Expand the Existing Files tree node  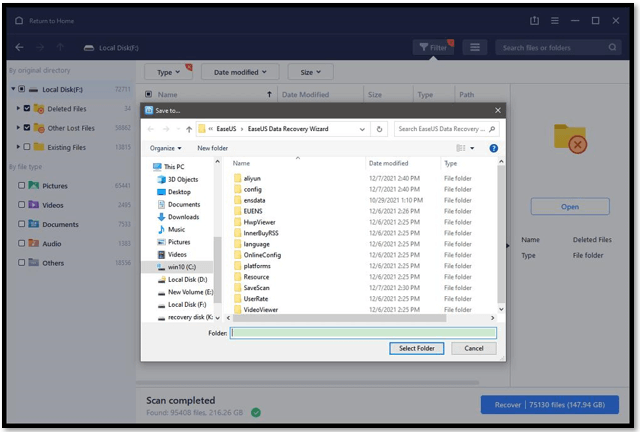pos(18,147)
